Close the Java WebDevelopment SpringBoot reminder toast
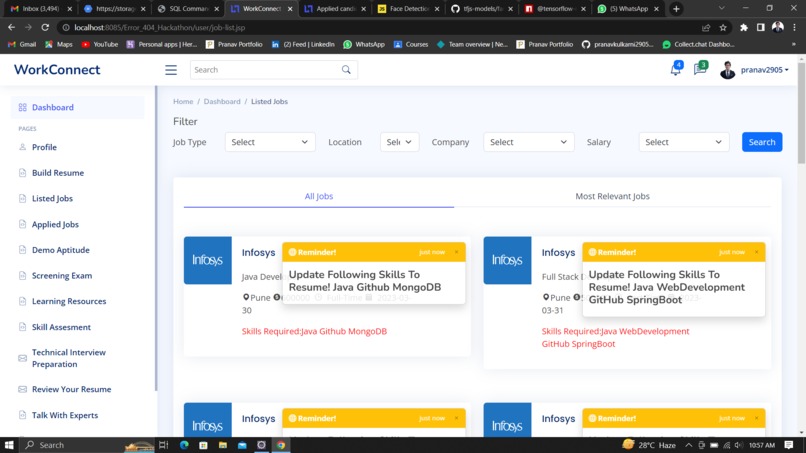The width and height of the screenshot is (806, 453). tap(756, 252)
